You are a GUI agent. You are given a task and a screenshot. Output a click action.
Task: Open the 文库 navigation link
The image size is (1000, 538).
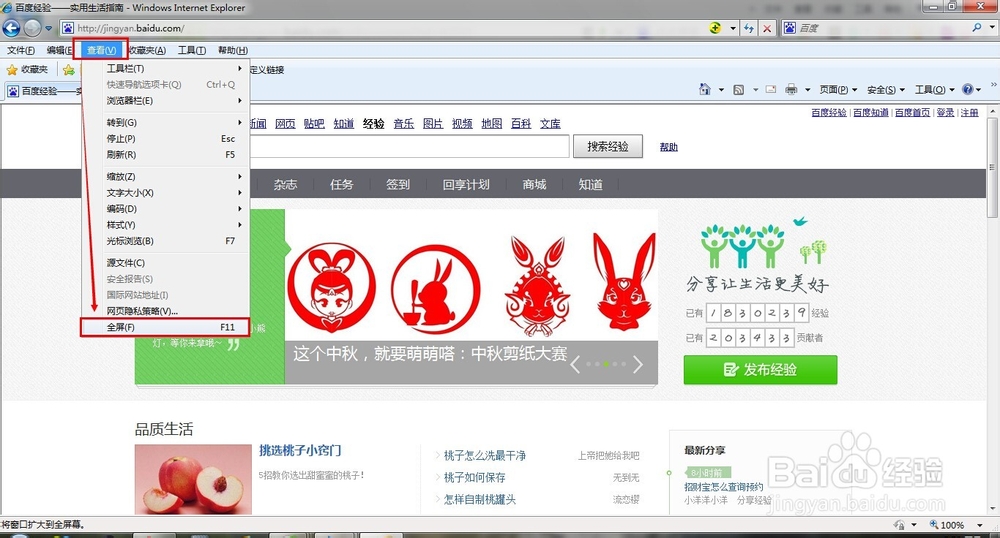(550, 124)
